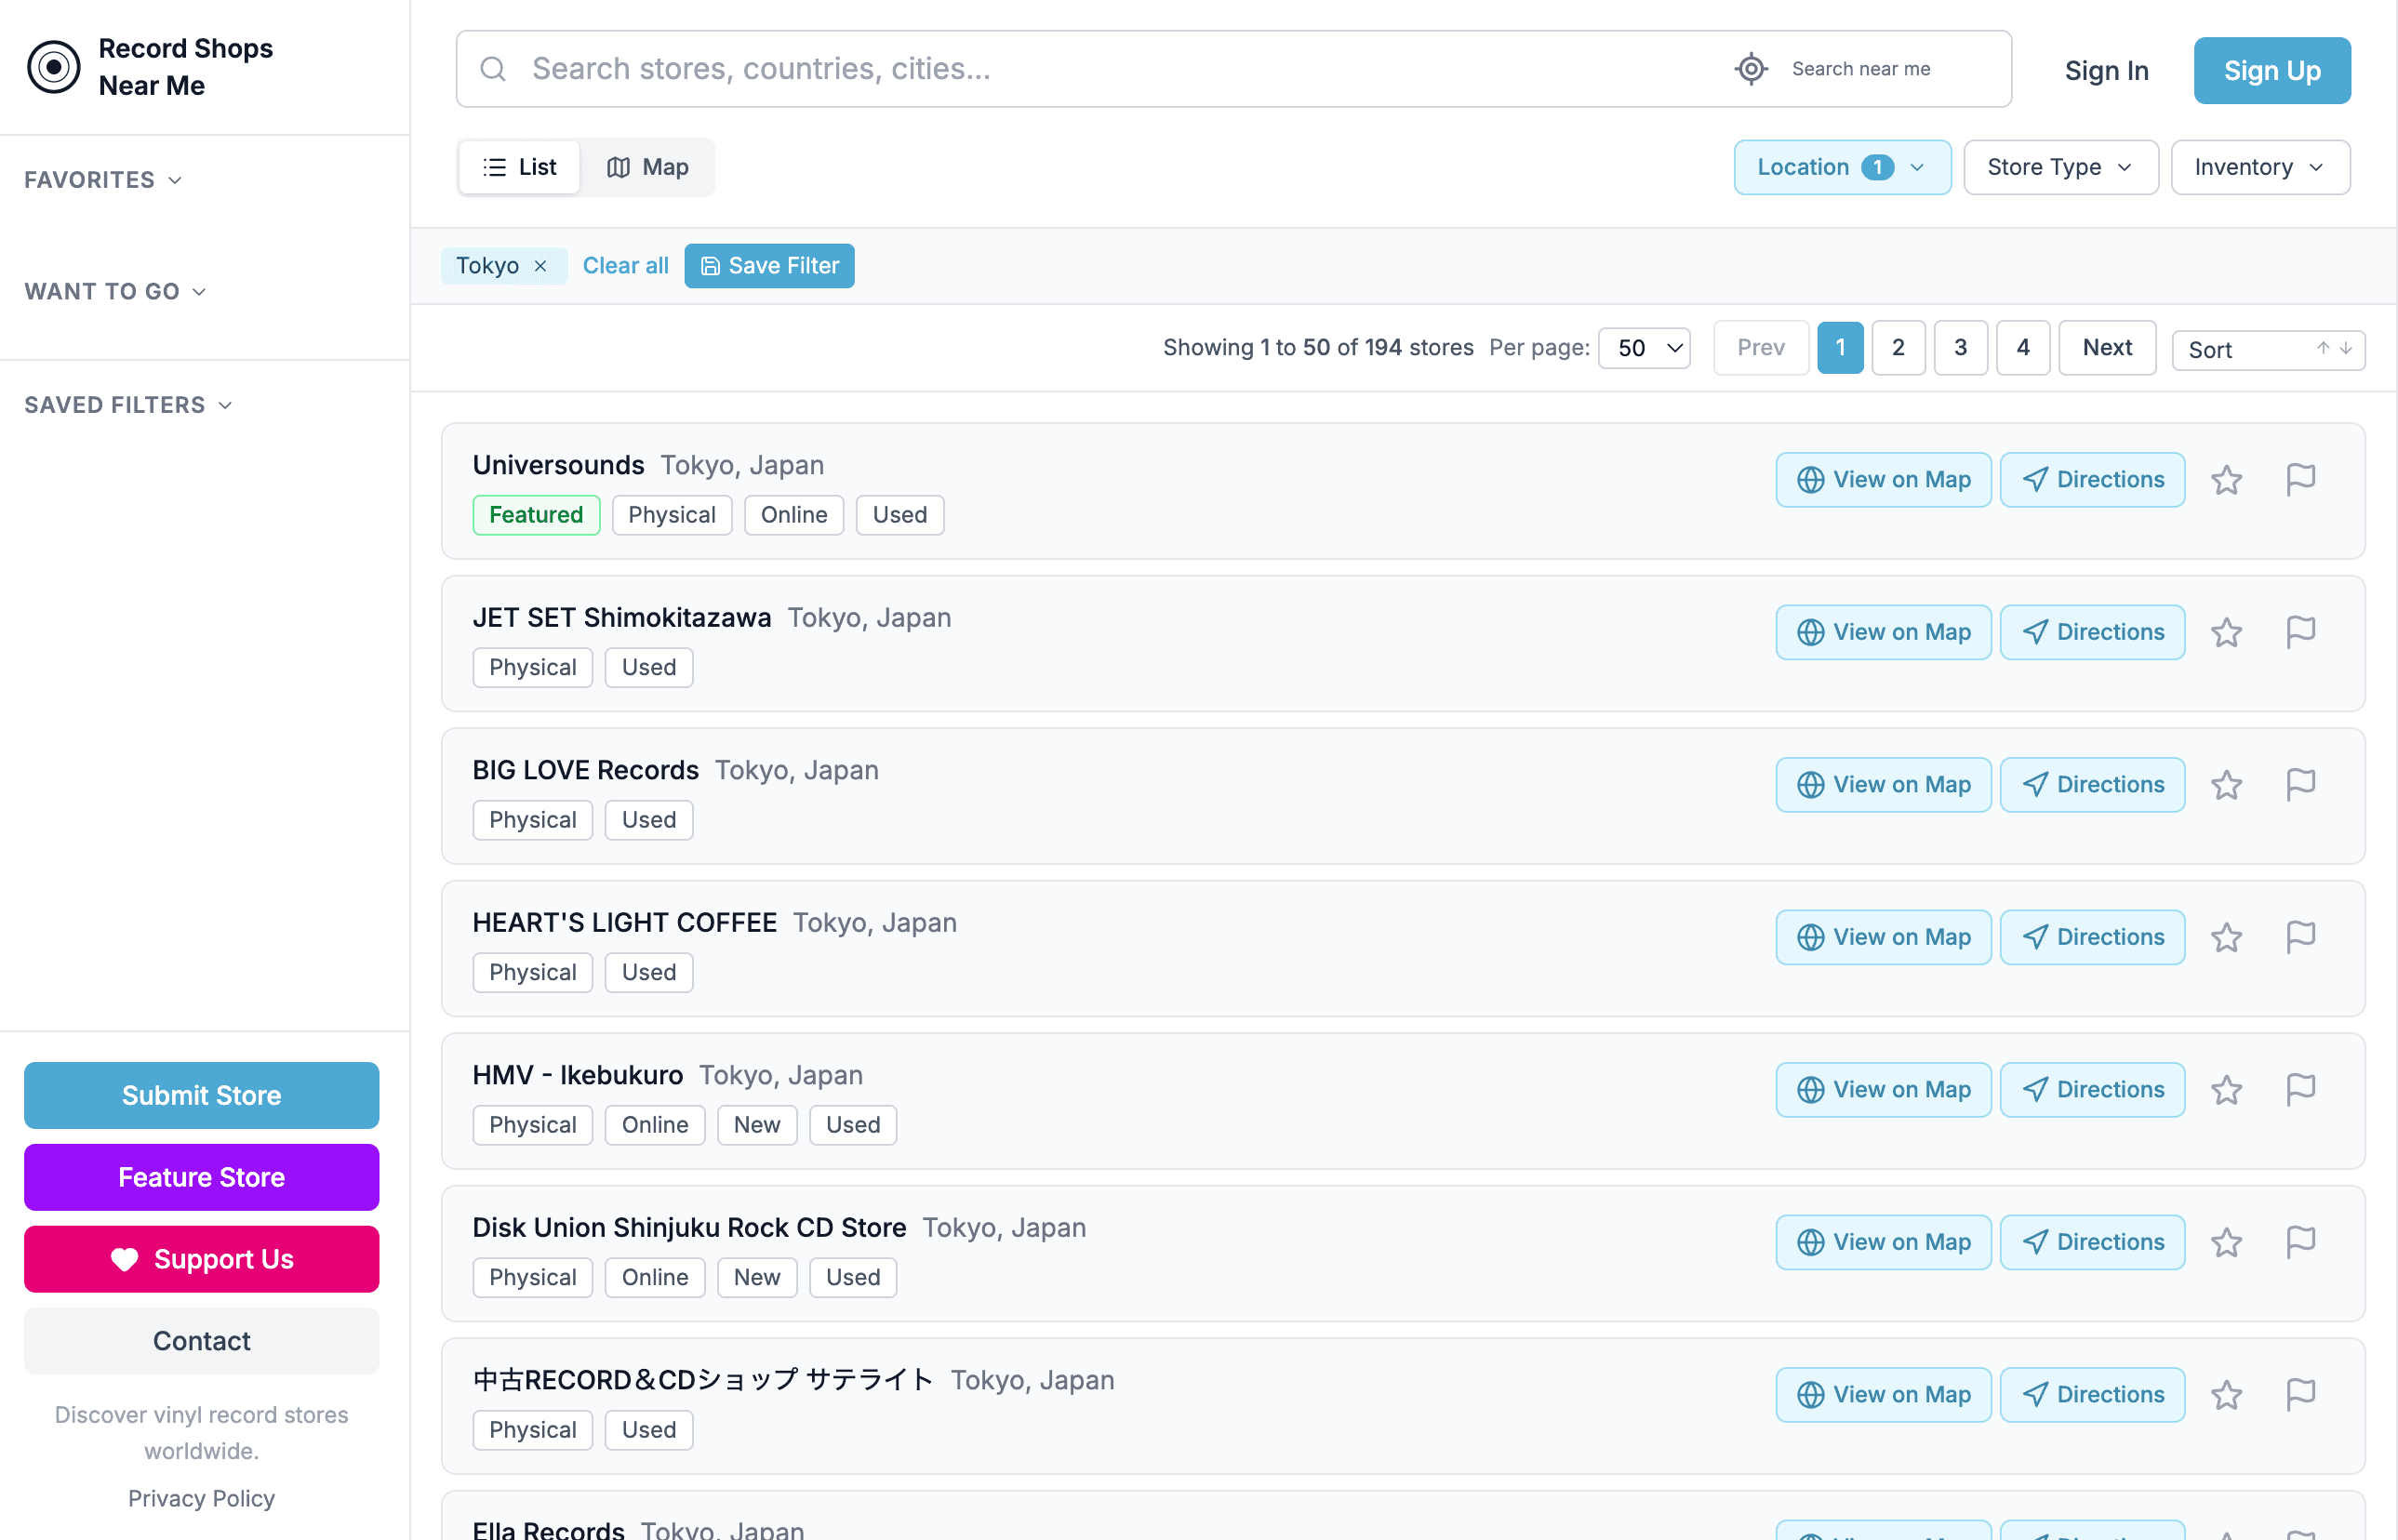Open the Per page count selector

click(1644, 348)
